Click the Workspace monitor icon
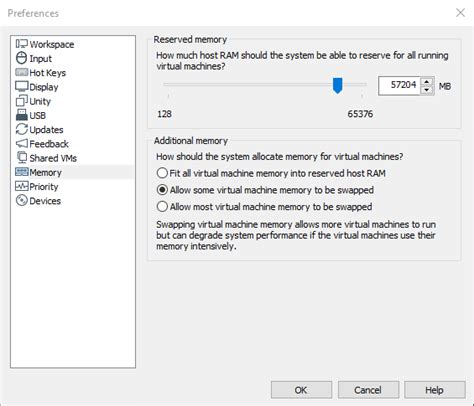The image size is (474, 406). pyautogui.click(x=22, y=44)
